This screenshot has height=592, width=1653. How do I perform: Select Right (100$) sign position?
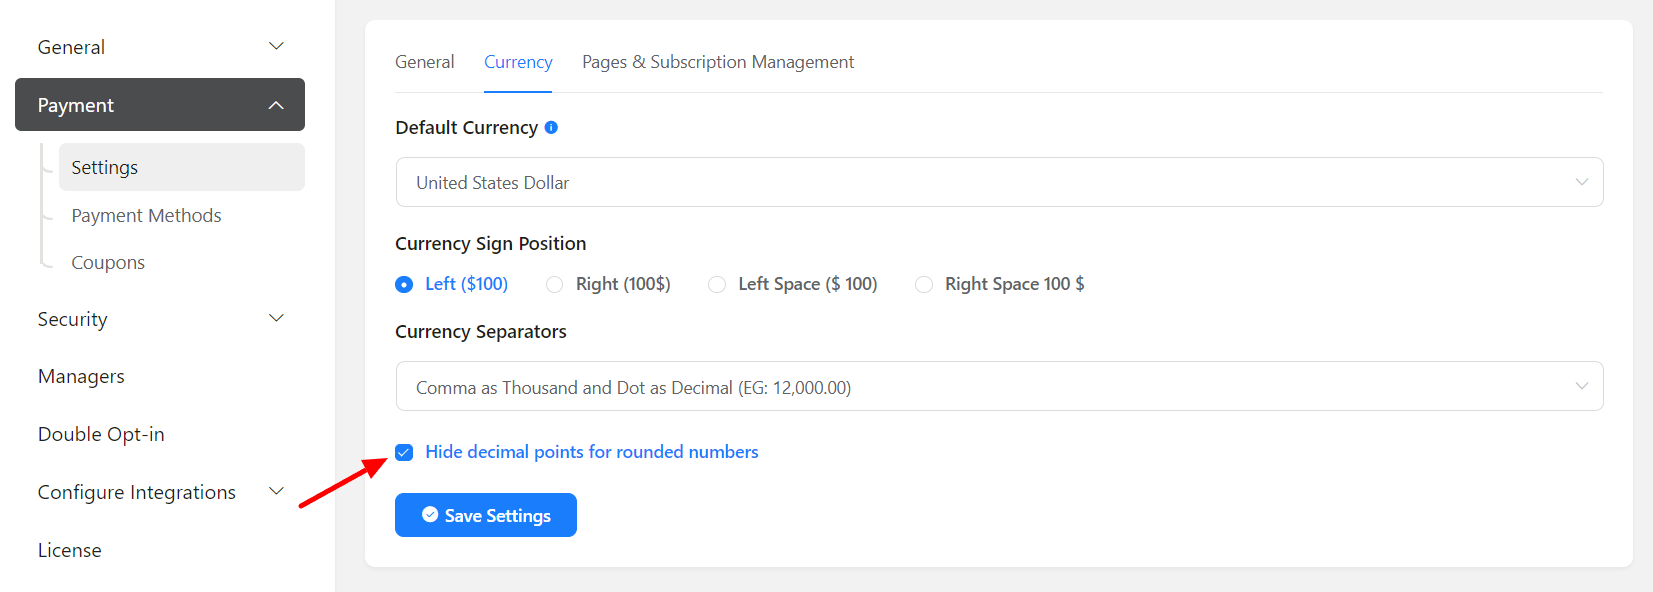coord(555,285)
